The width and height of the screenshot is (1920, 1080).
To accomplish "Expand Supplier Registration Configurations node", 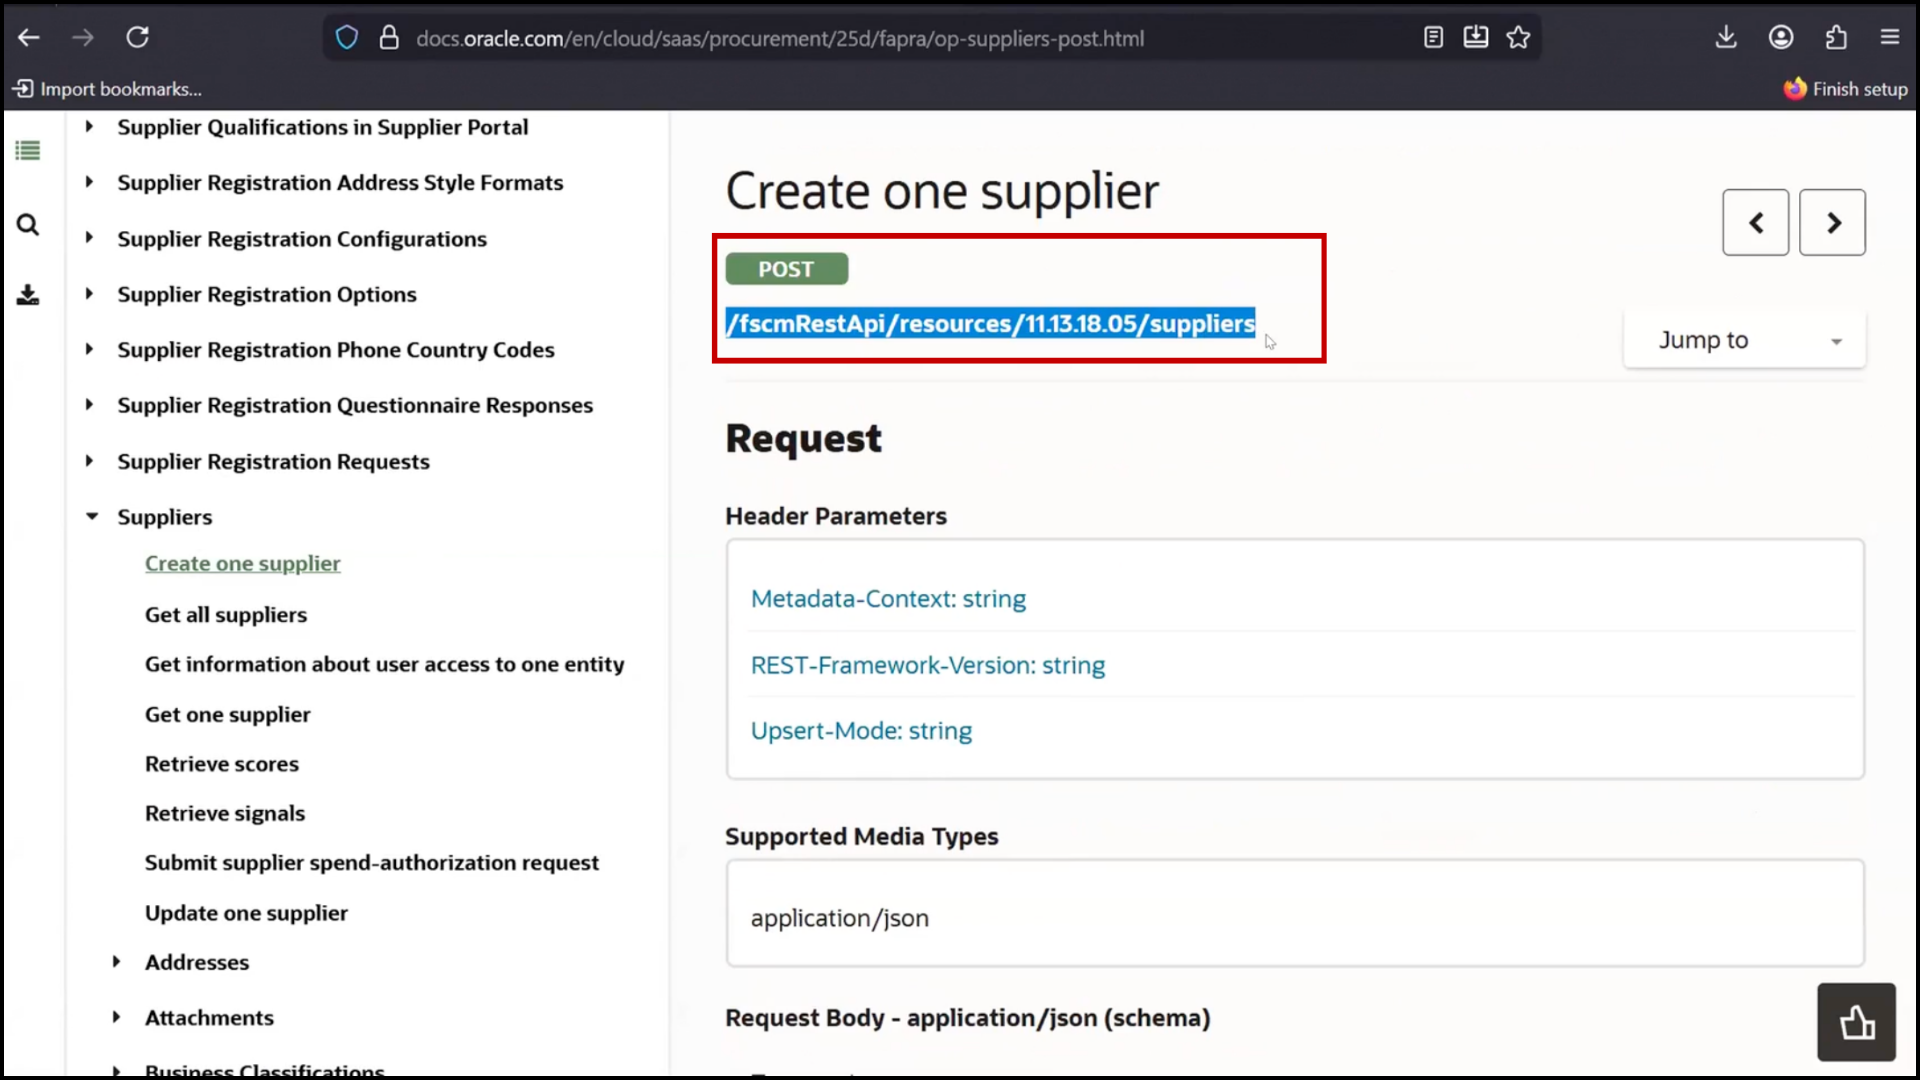I will coord(89,238).
